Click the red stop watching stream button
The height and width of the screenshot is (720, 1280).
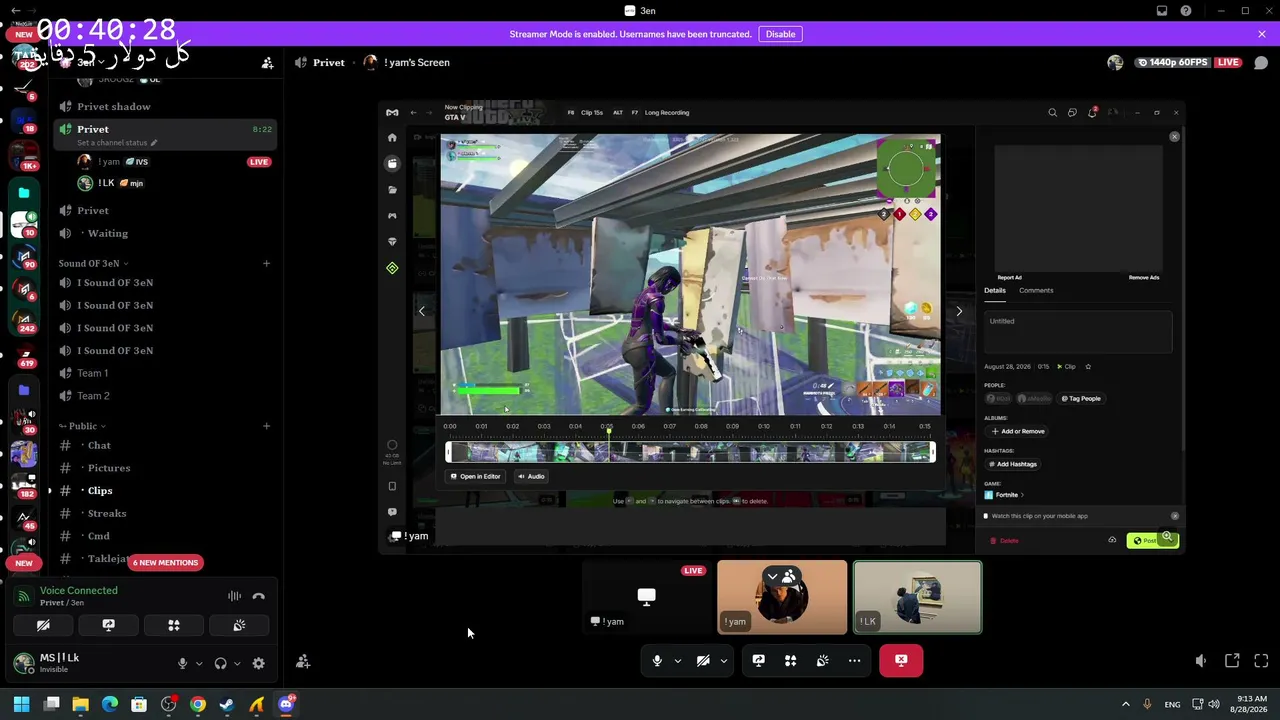point(901,660)
